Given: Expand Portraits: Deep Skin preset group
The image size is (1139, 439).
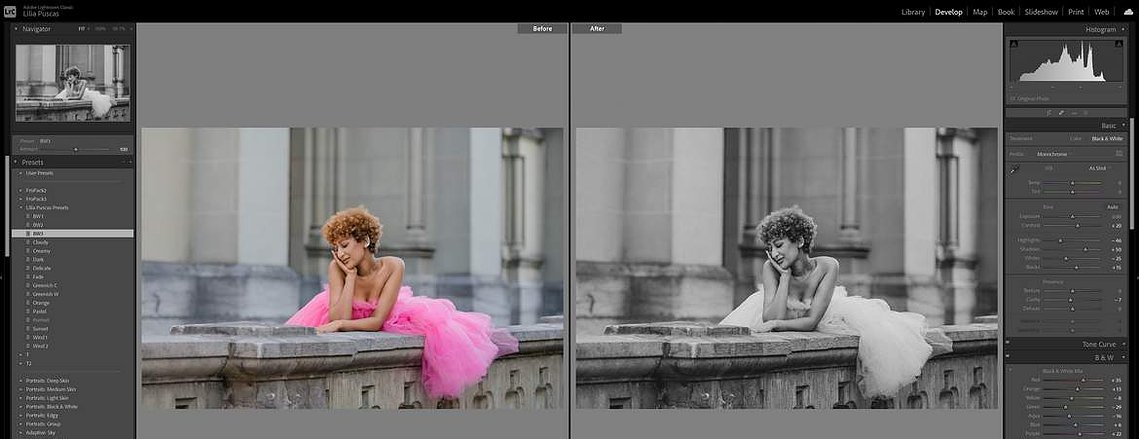Looking at the screenshot, I should click(20, 381).
